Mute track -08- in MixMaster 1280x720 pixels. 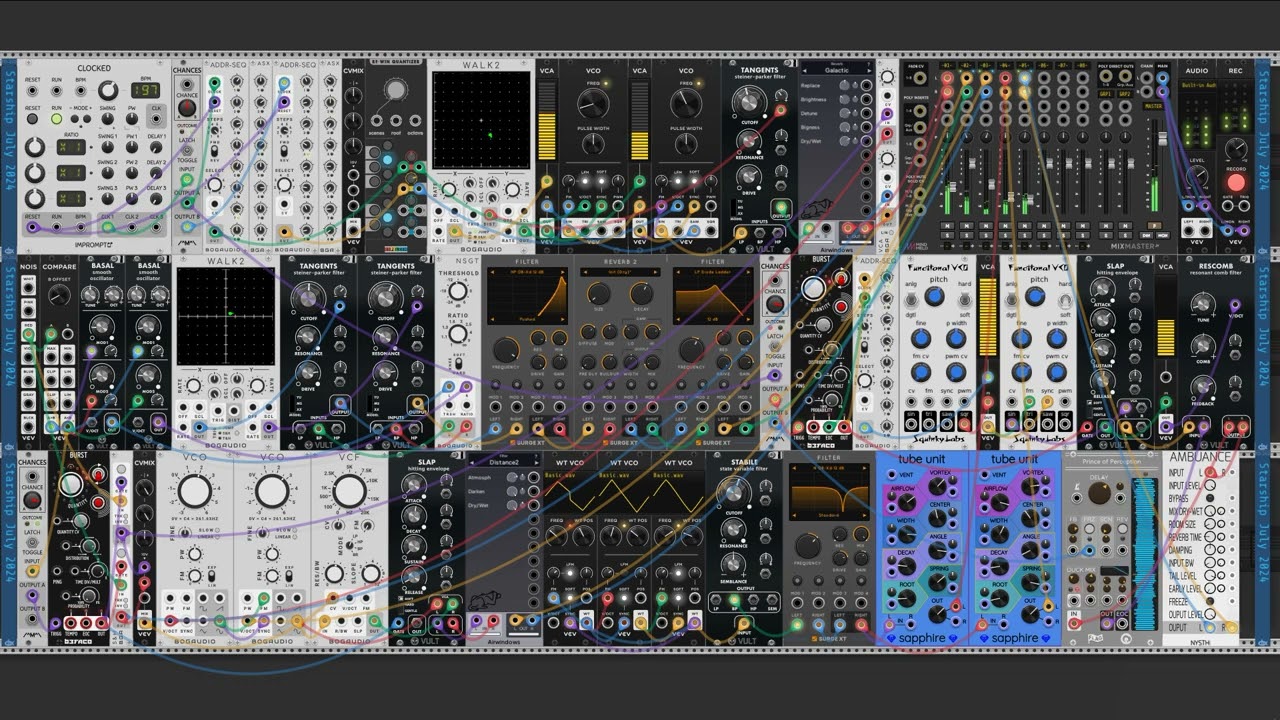(x=1083, y=226)
